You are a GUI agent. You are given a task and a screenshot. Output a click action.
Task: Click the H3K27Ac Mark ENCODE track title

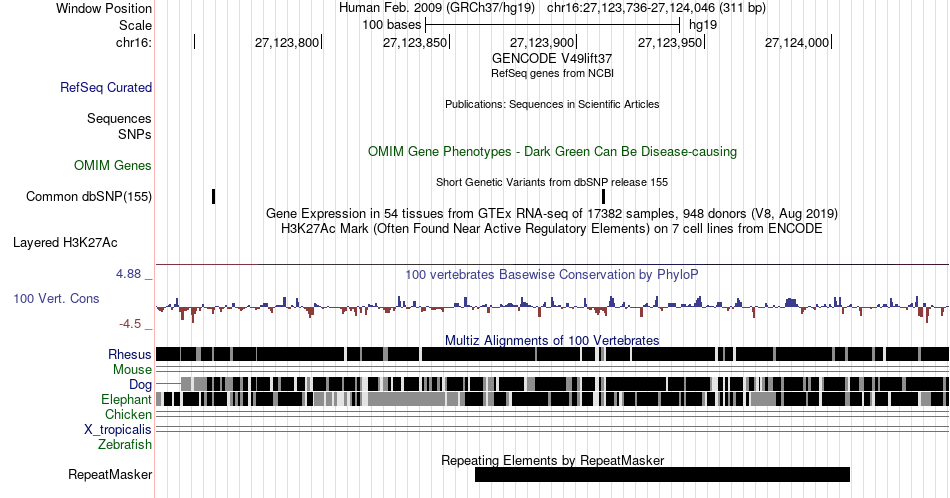552,228
